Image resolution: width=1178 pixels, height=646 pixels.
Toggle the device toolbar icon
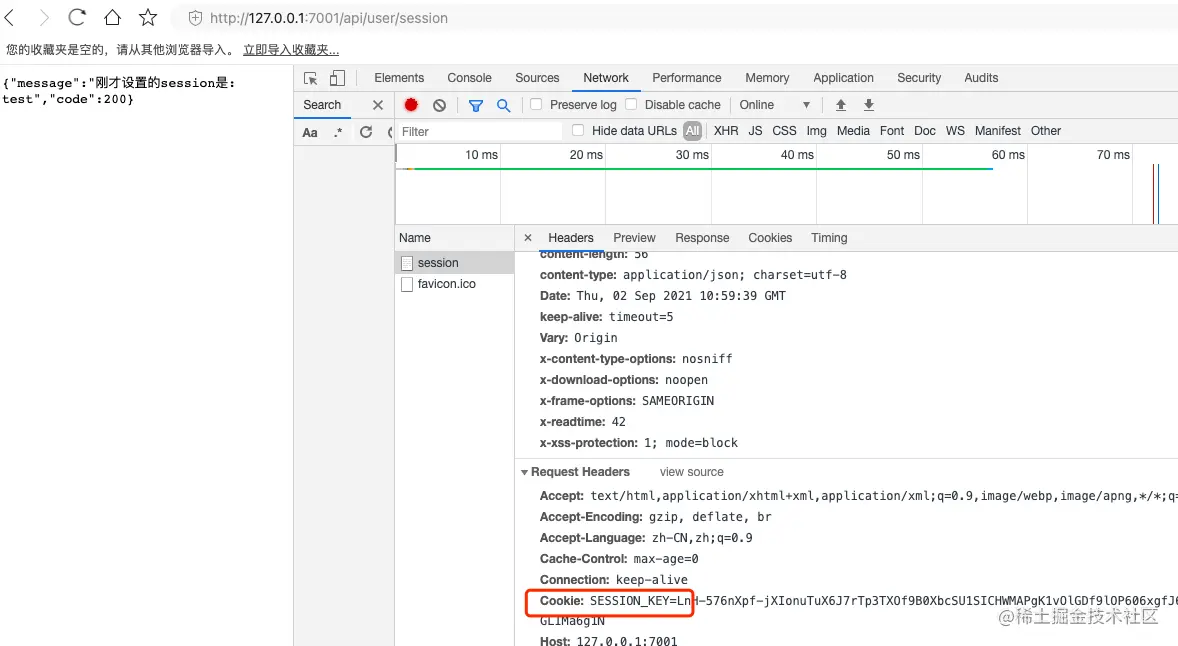(337, 78)
